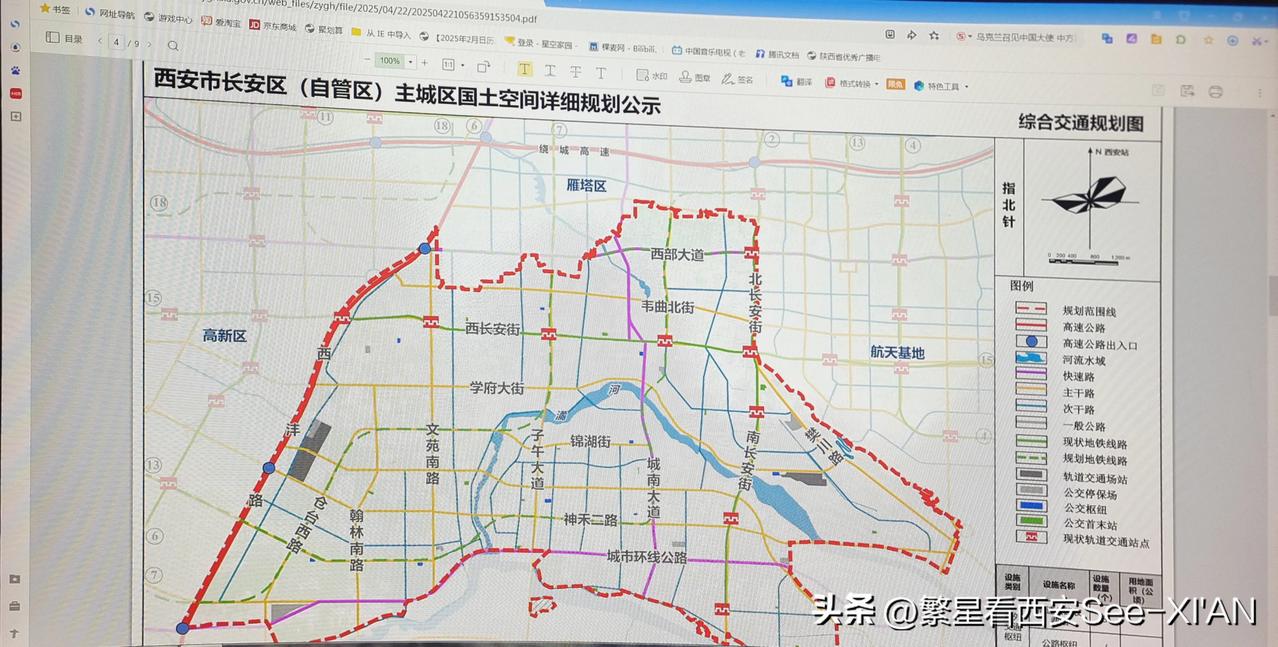
Task: Open the 稞麦网 bookmark
Action: 621,47
